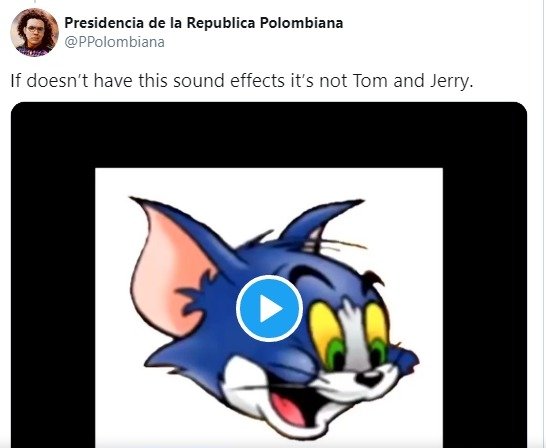Click the word "Polombiana" in display name
The height and width of the screenshot is (448, 546).
[x=302, y=23]
